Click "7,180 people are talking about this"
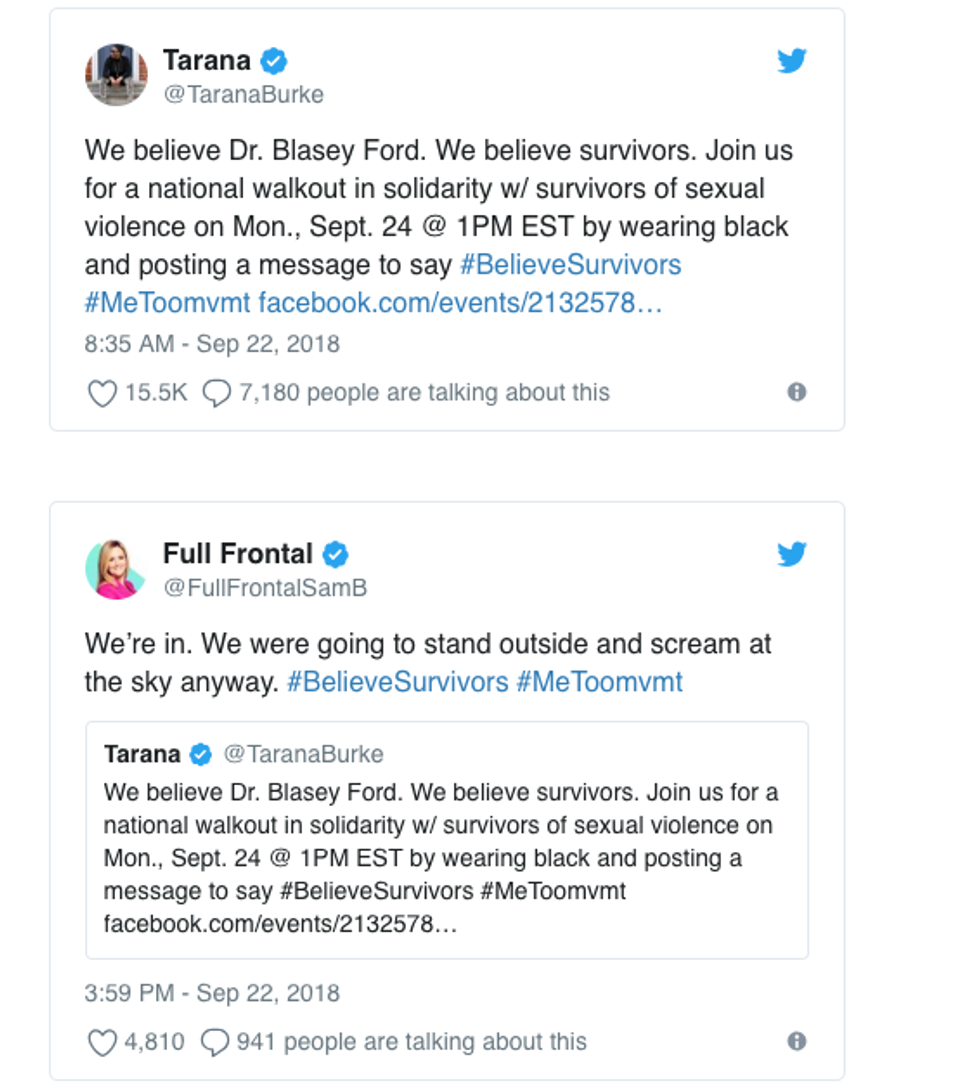Viewport: 980px width, 1084px height. coord(424,393)
